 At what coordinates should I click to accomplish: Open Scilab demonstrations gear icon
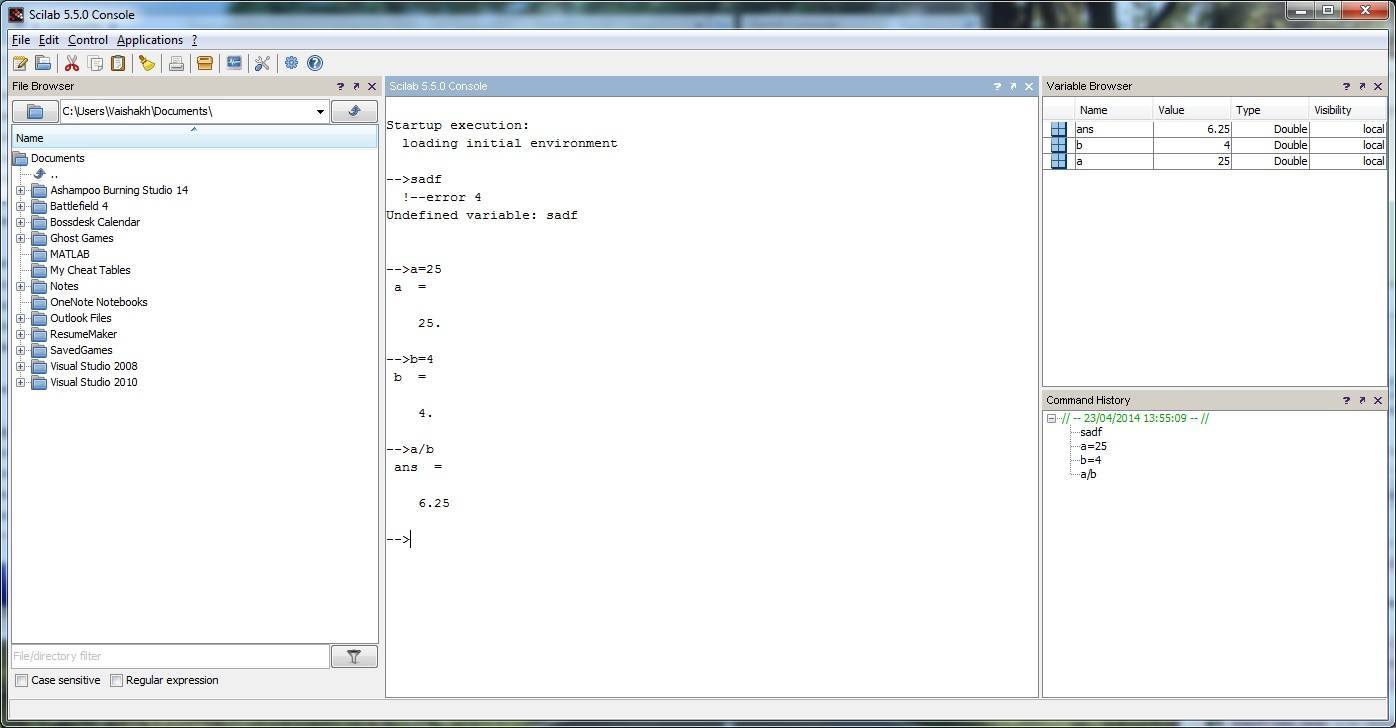point(291,63)
